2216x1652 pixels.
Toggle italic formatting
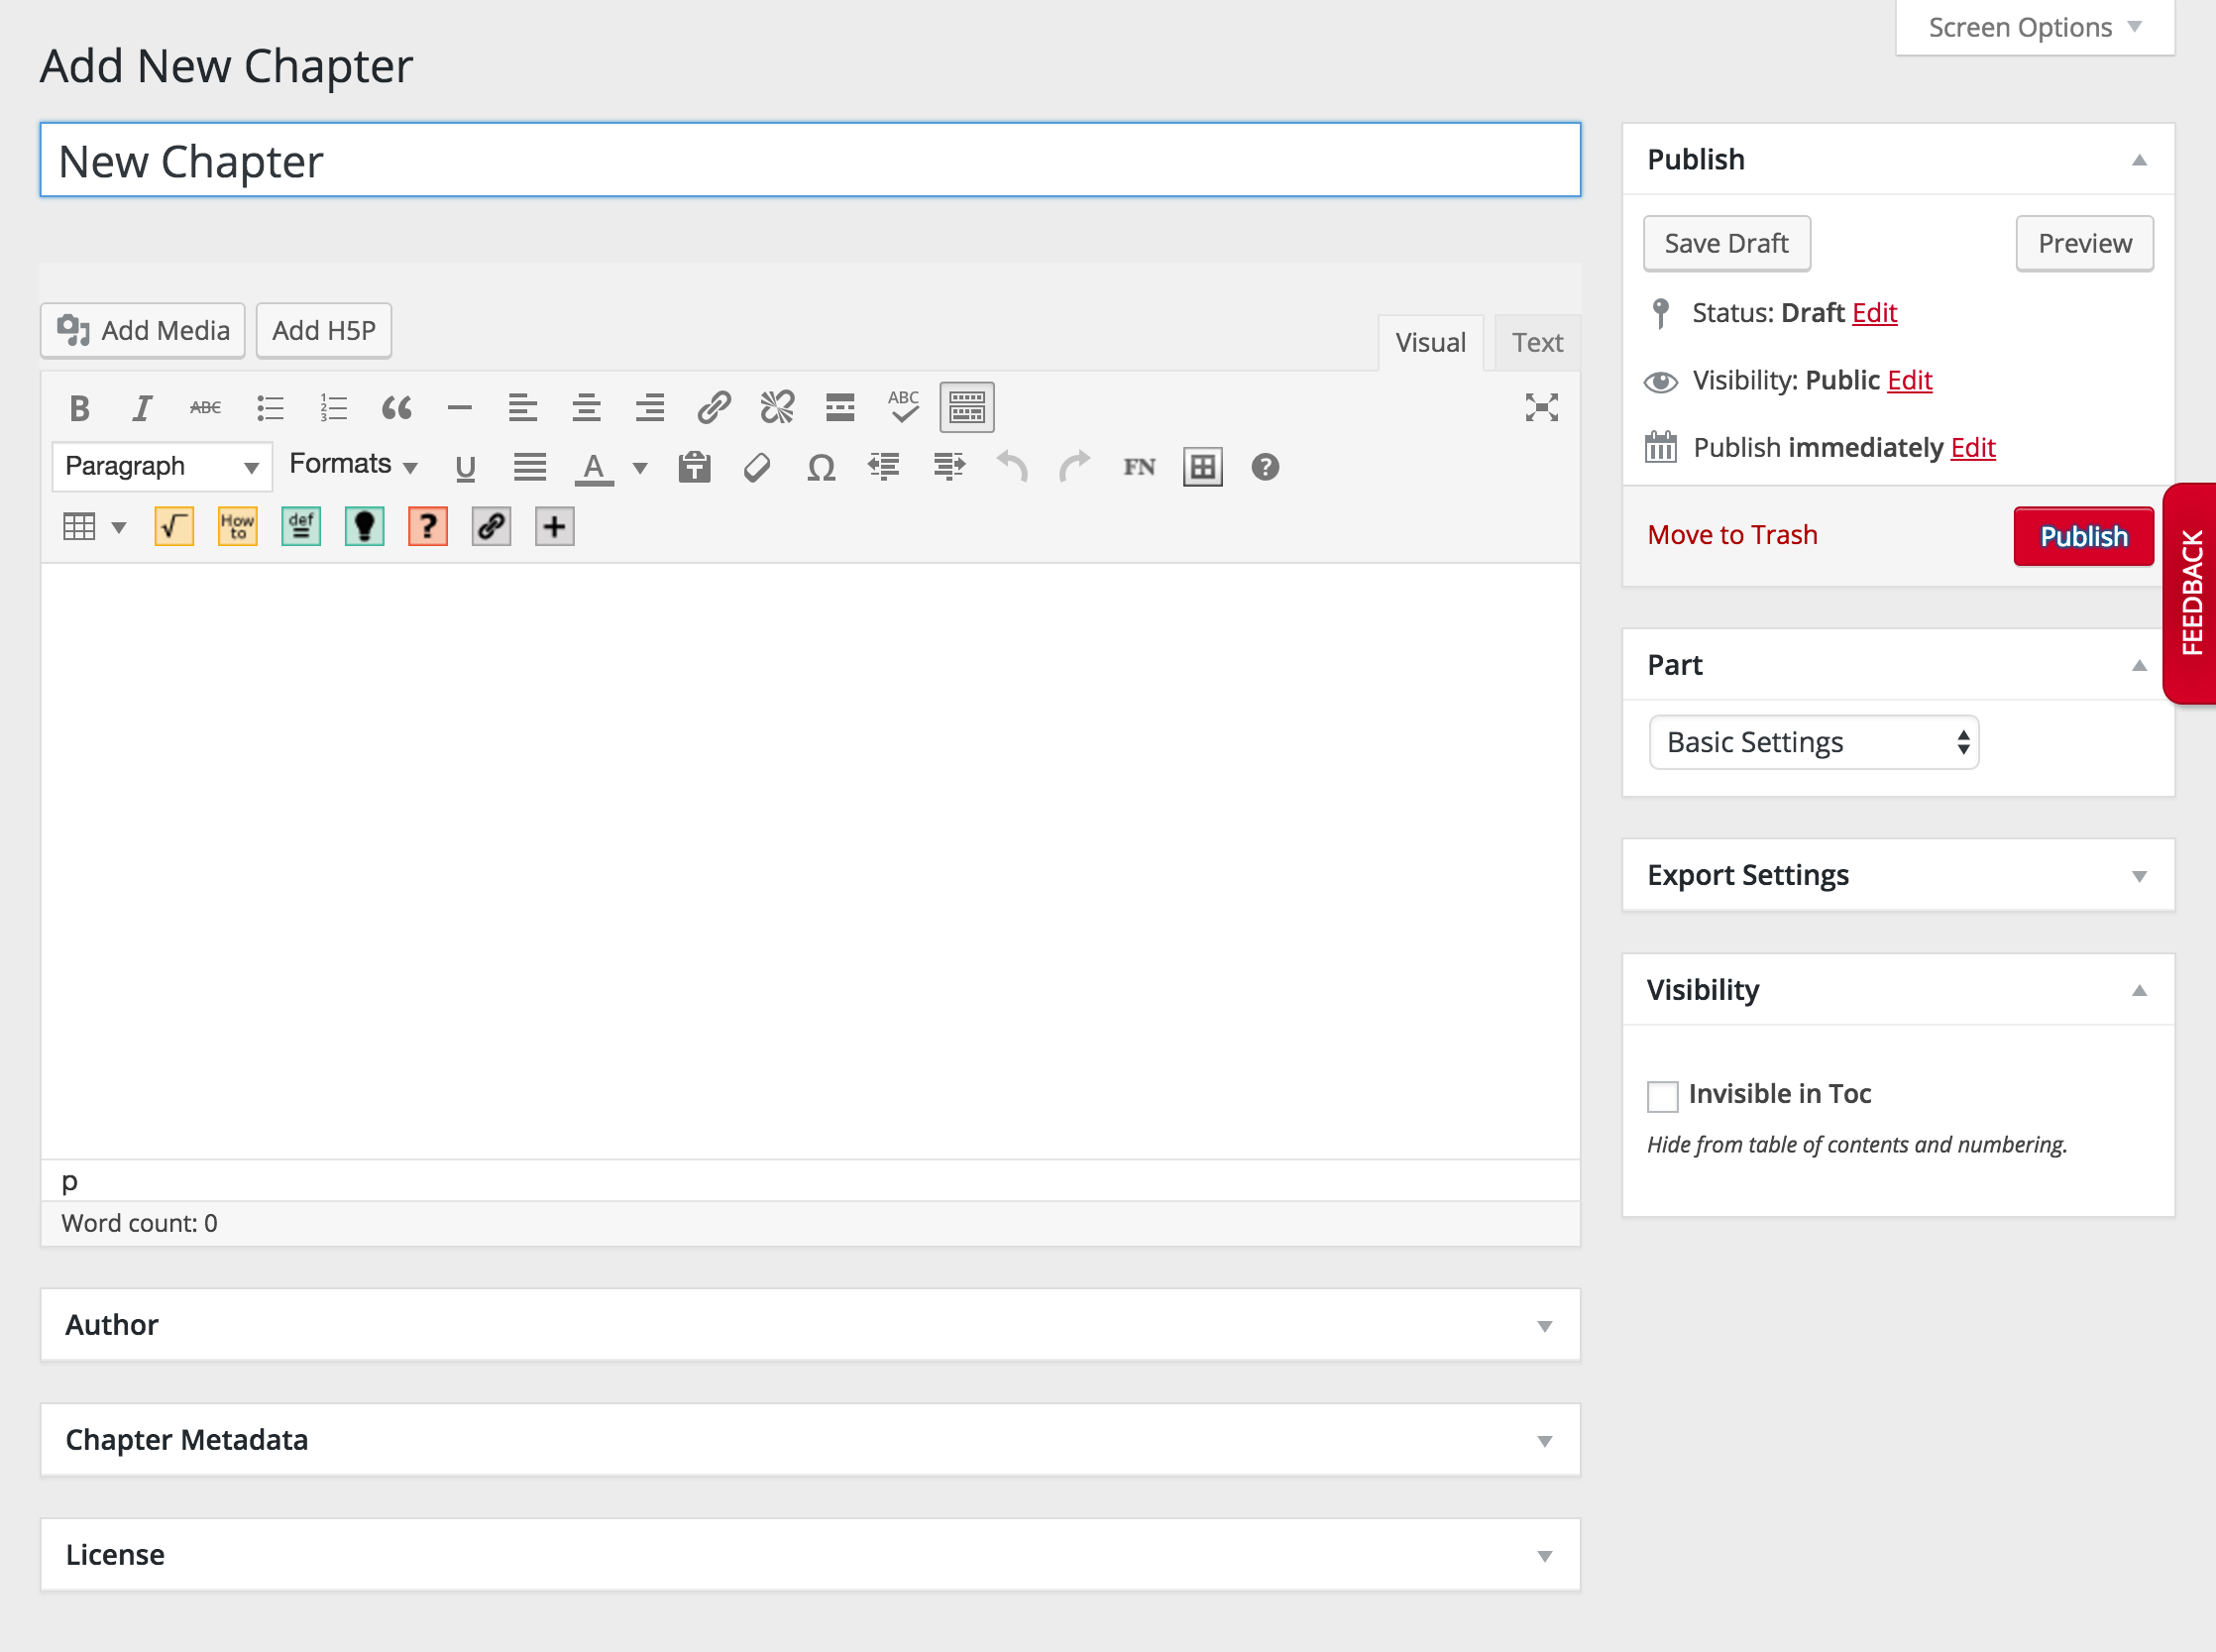[143, 408]
